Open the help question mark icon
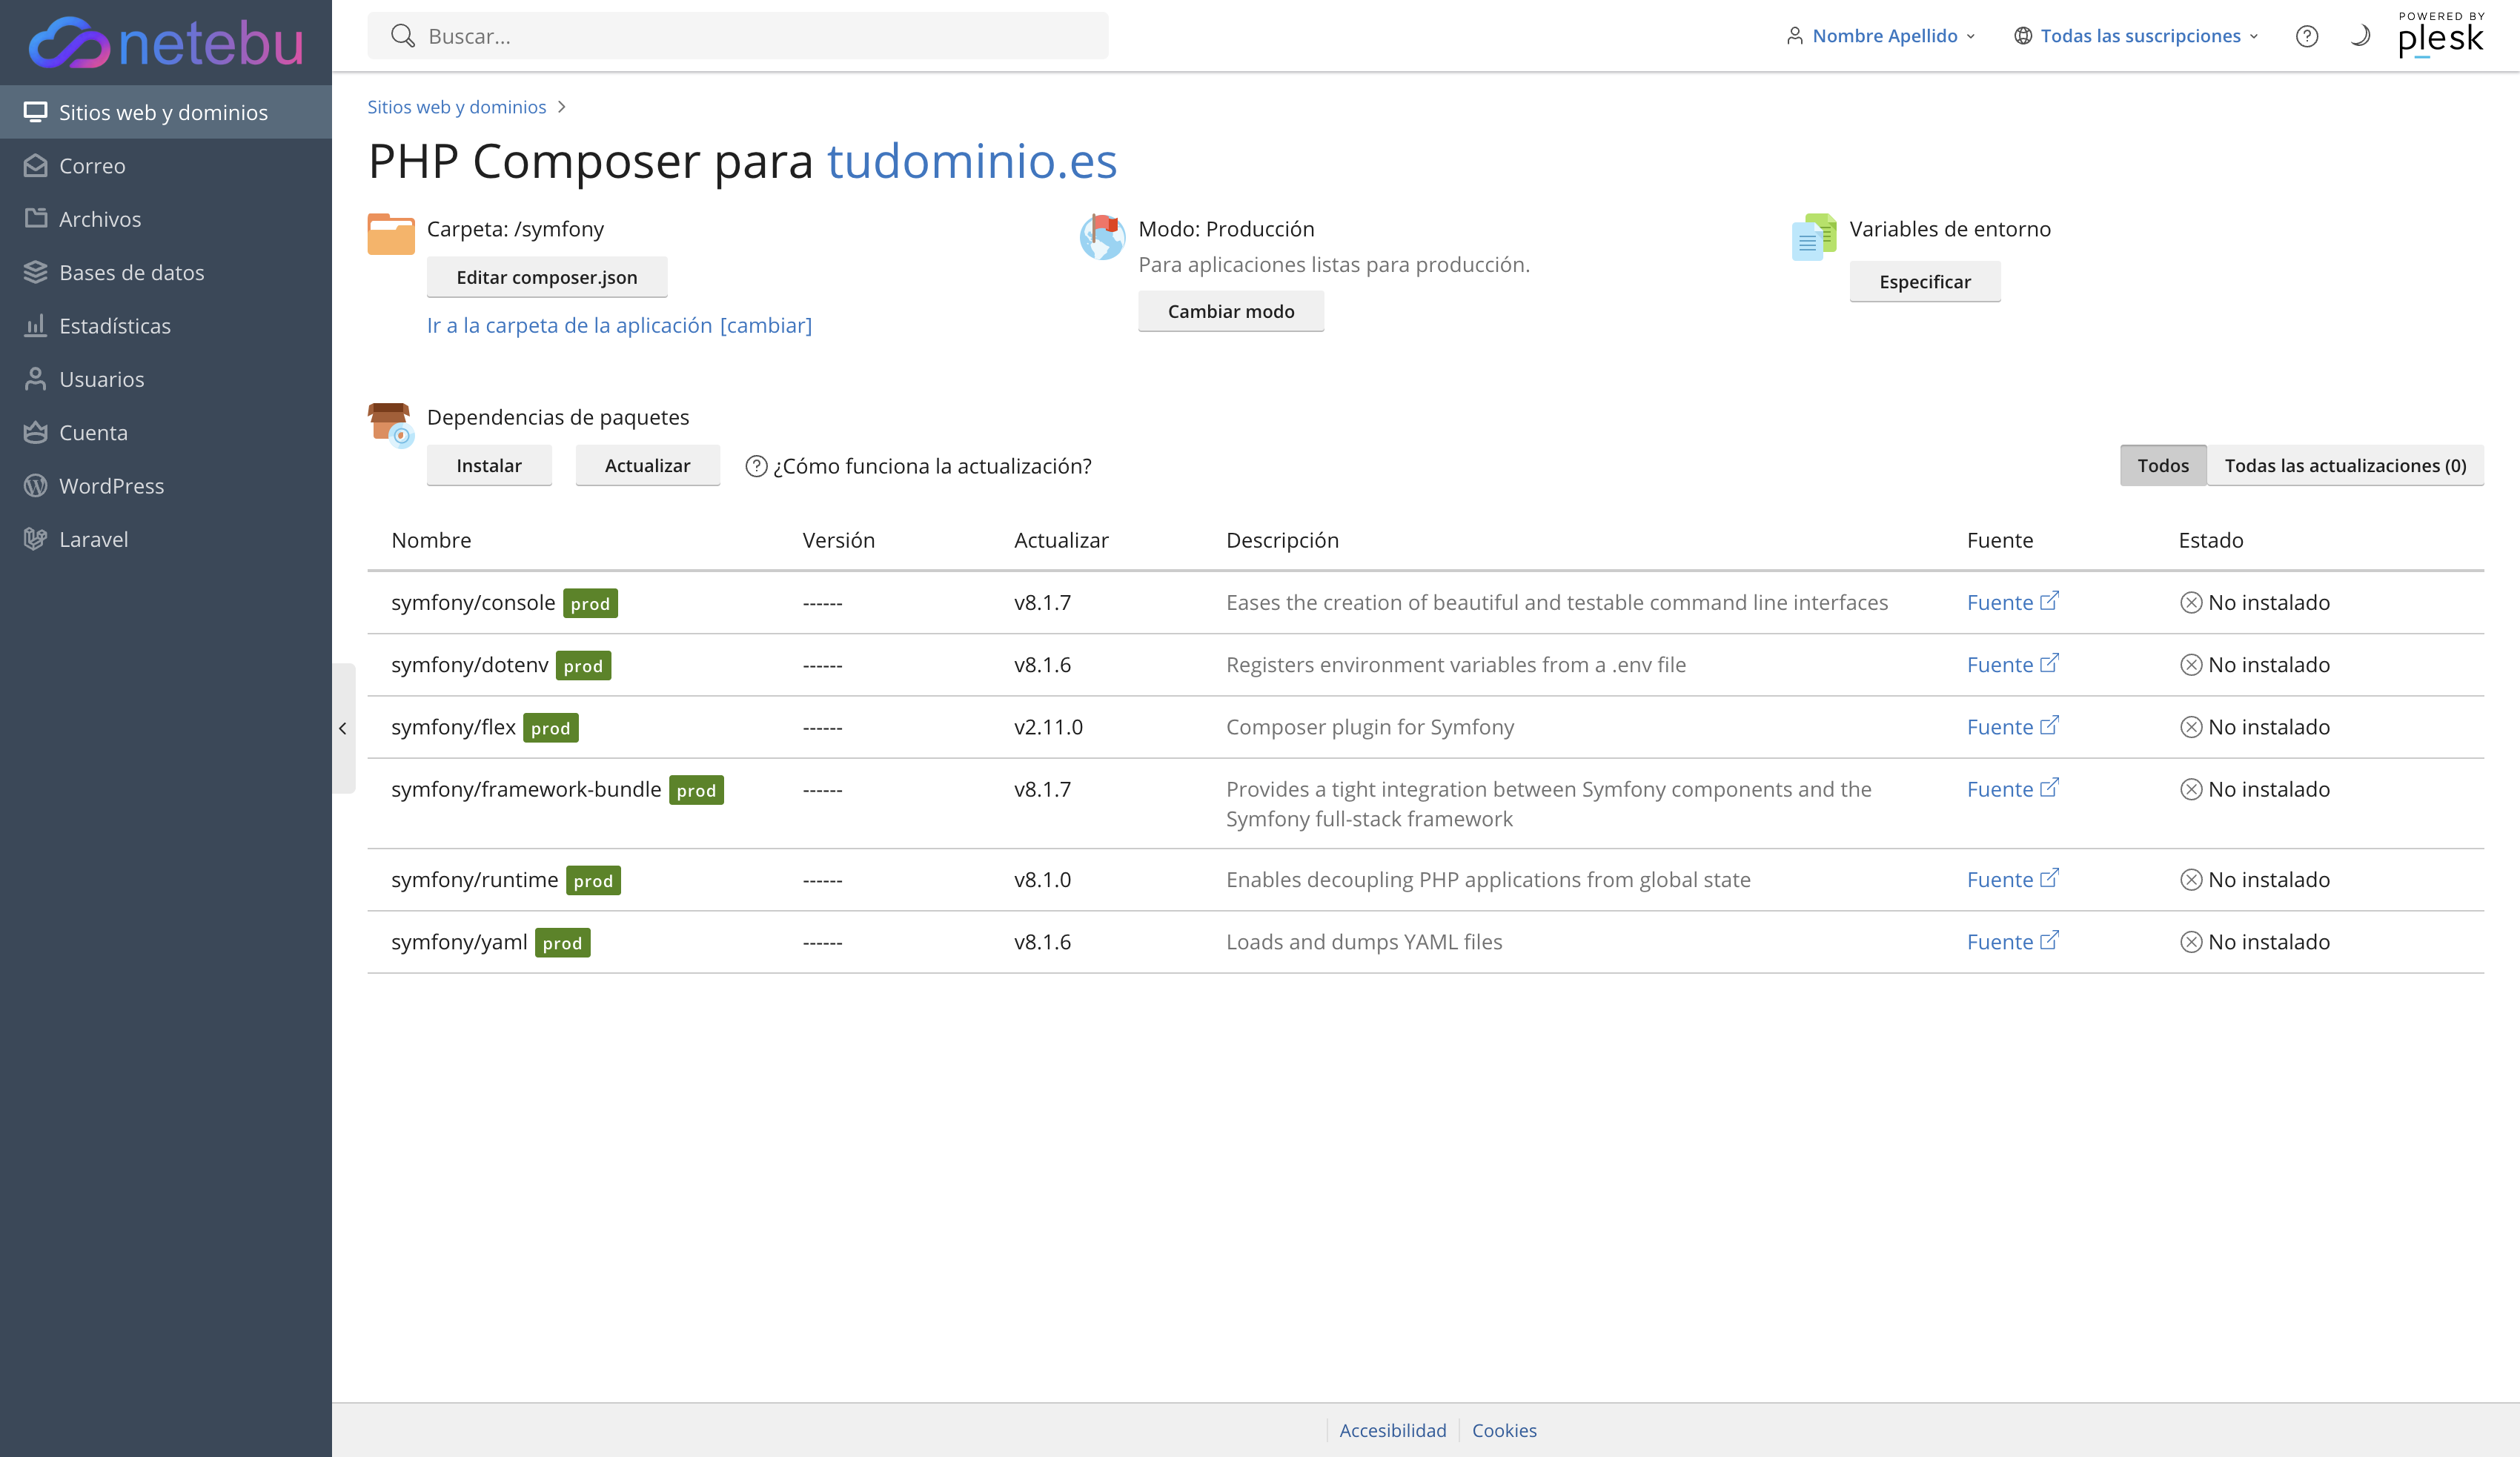 pos(2306,36)
